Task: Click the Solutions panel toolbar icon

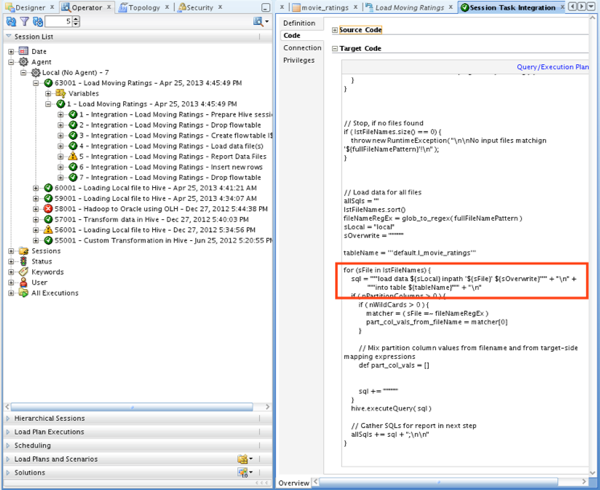Action: pyautogui.click(x=243, y=472)
